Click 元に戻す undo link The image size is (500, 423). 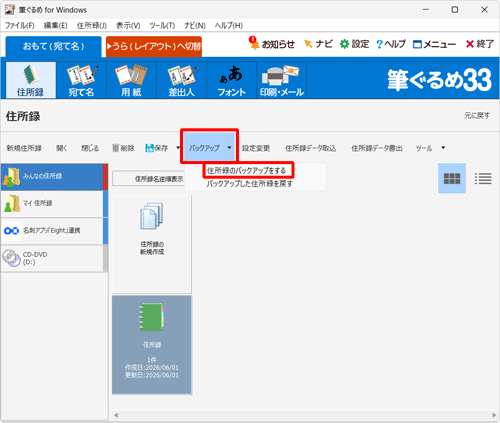click(x=477, y=116)
